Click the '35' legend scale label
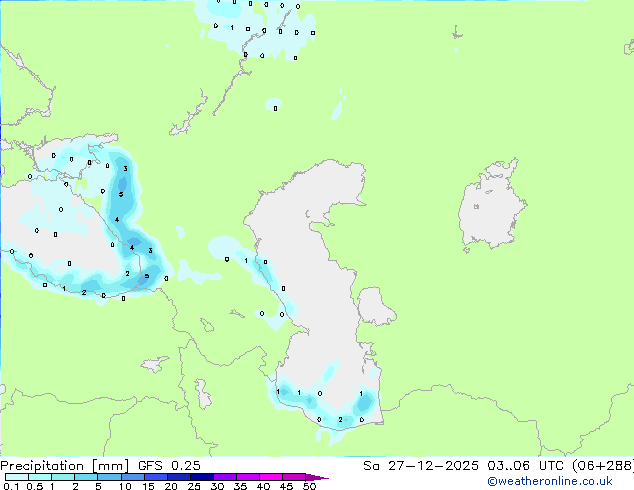 click(240, 486)
